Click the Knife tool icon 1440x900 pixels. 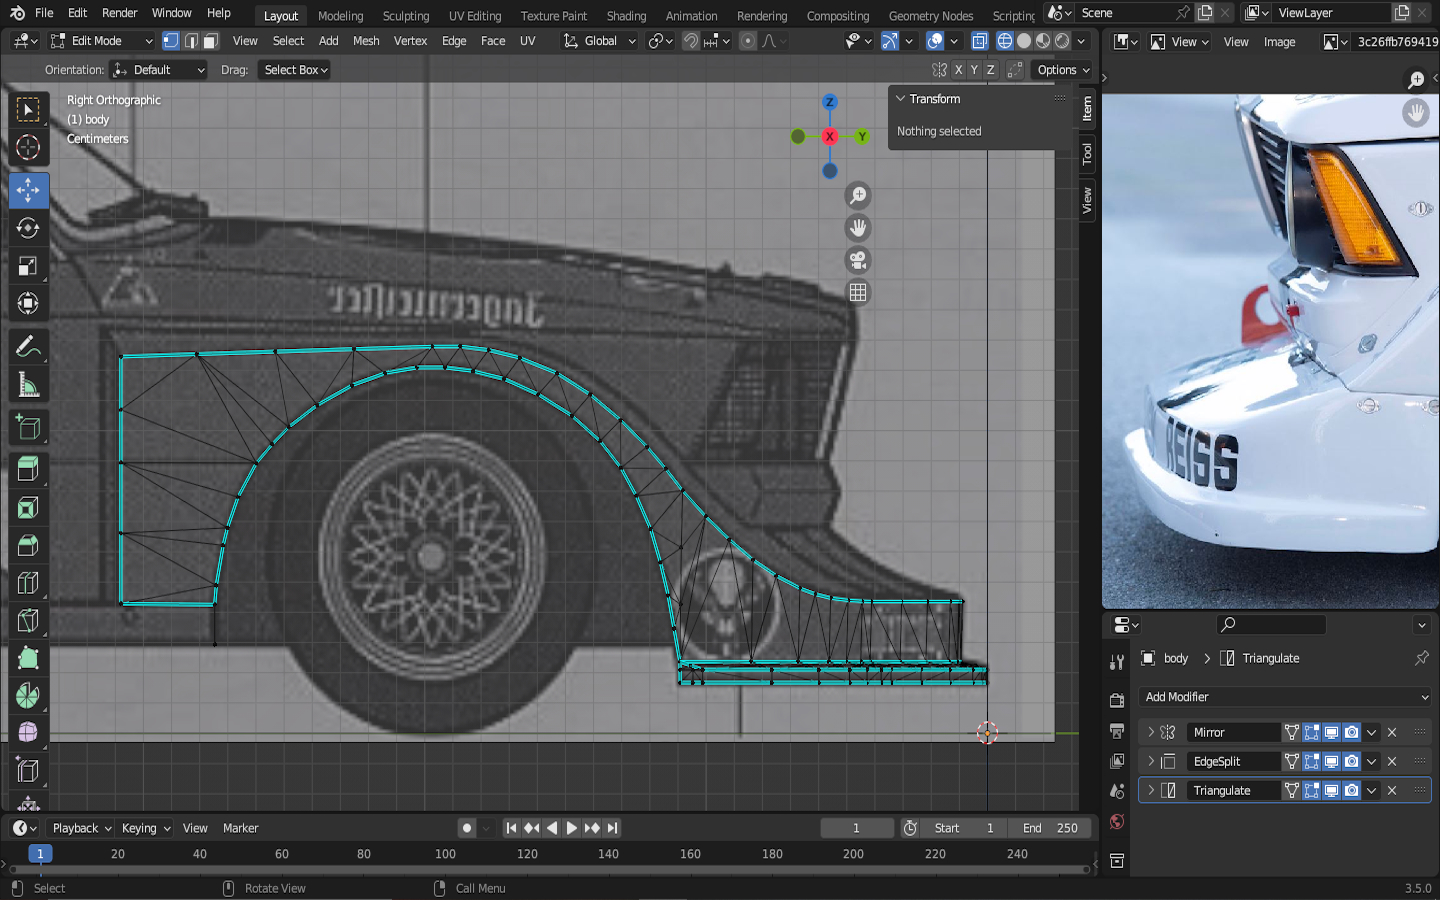[x=28, y=621]
